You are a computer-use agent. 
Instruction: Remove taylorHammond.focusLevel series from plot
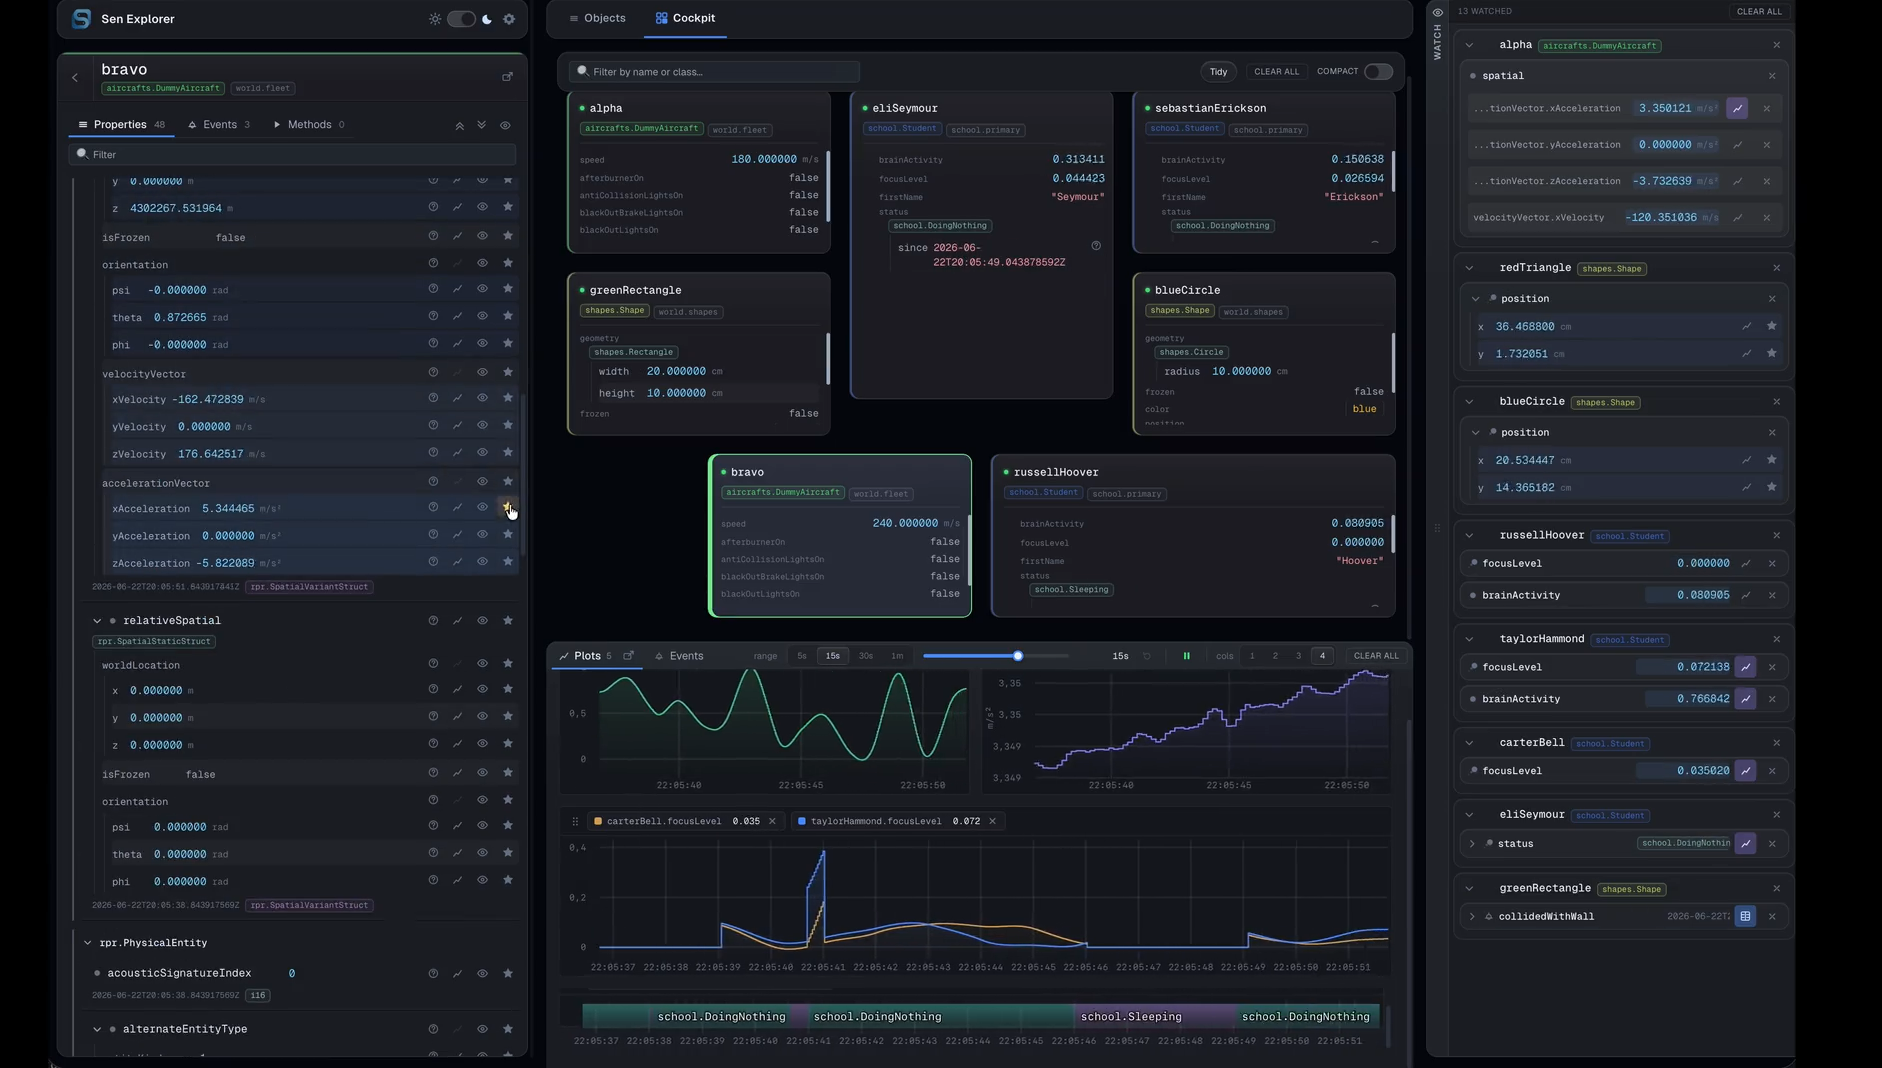pos(992,821)
